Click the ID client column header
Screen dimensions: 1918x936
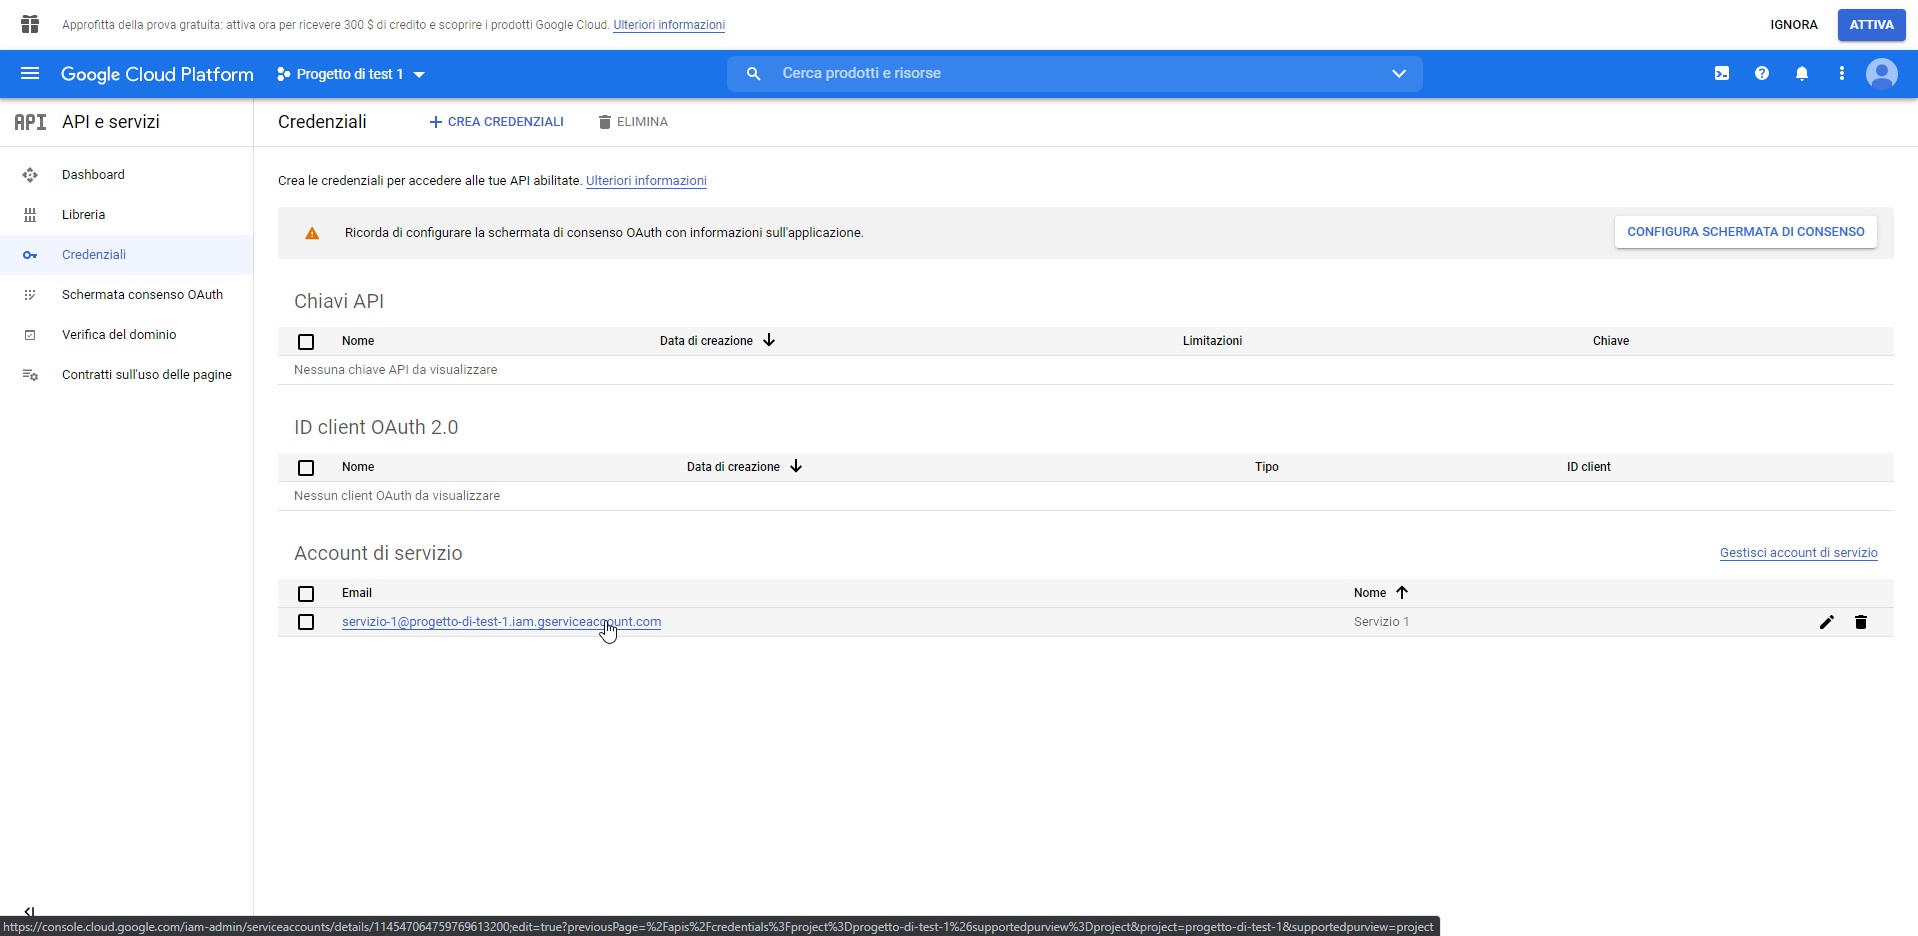pos(1589,467)
